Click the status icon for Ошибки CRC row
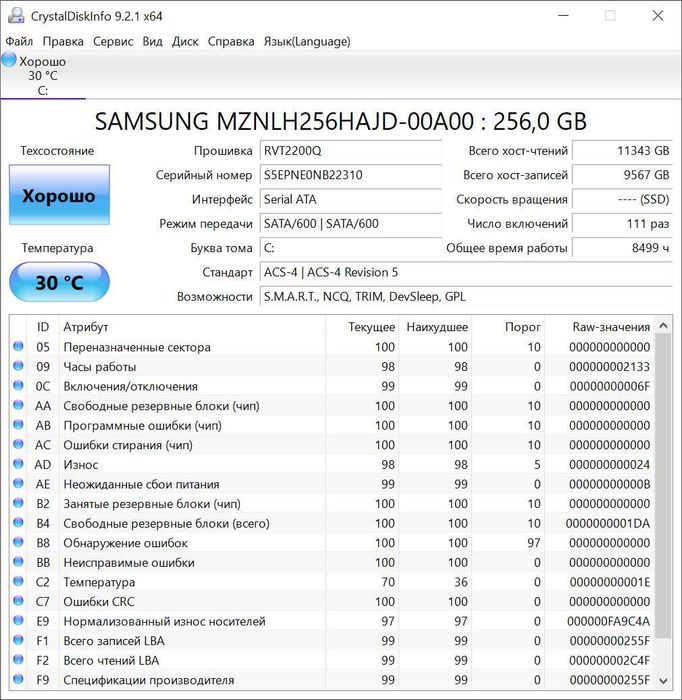The width and height of the screenshot is (682, 700). point(18,601)
